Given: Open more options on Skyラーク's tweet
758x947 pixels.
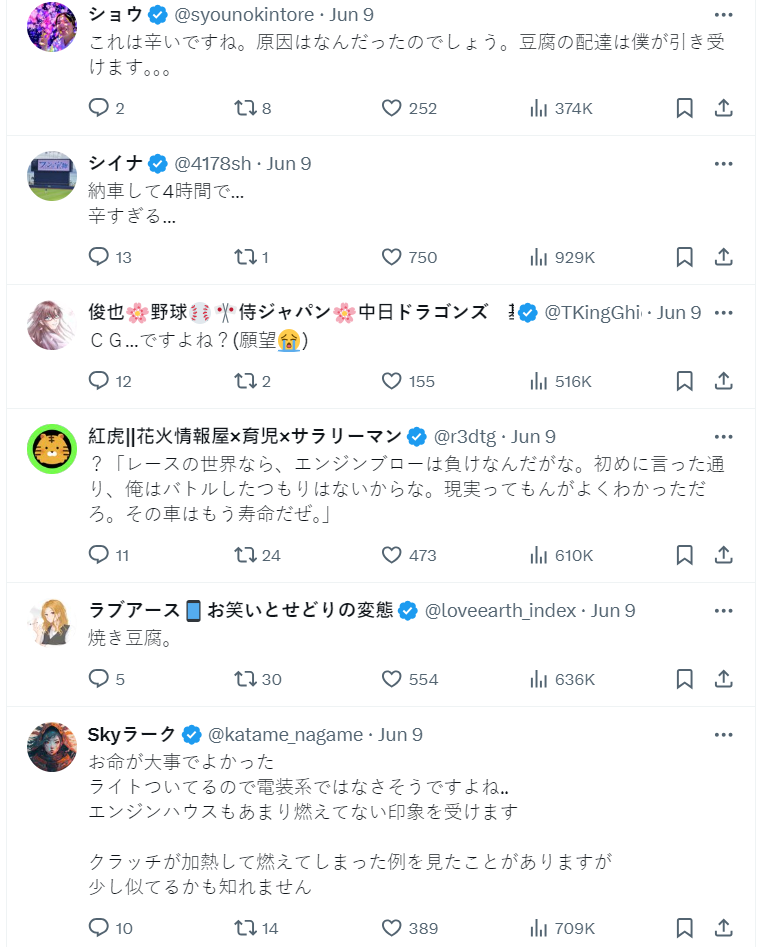Looking at the screenshot, I should (724, 735).
